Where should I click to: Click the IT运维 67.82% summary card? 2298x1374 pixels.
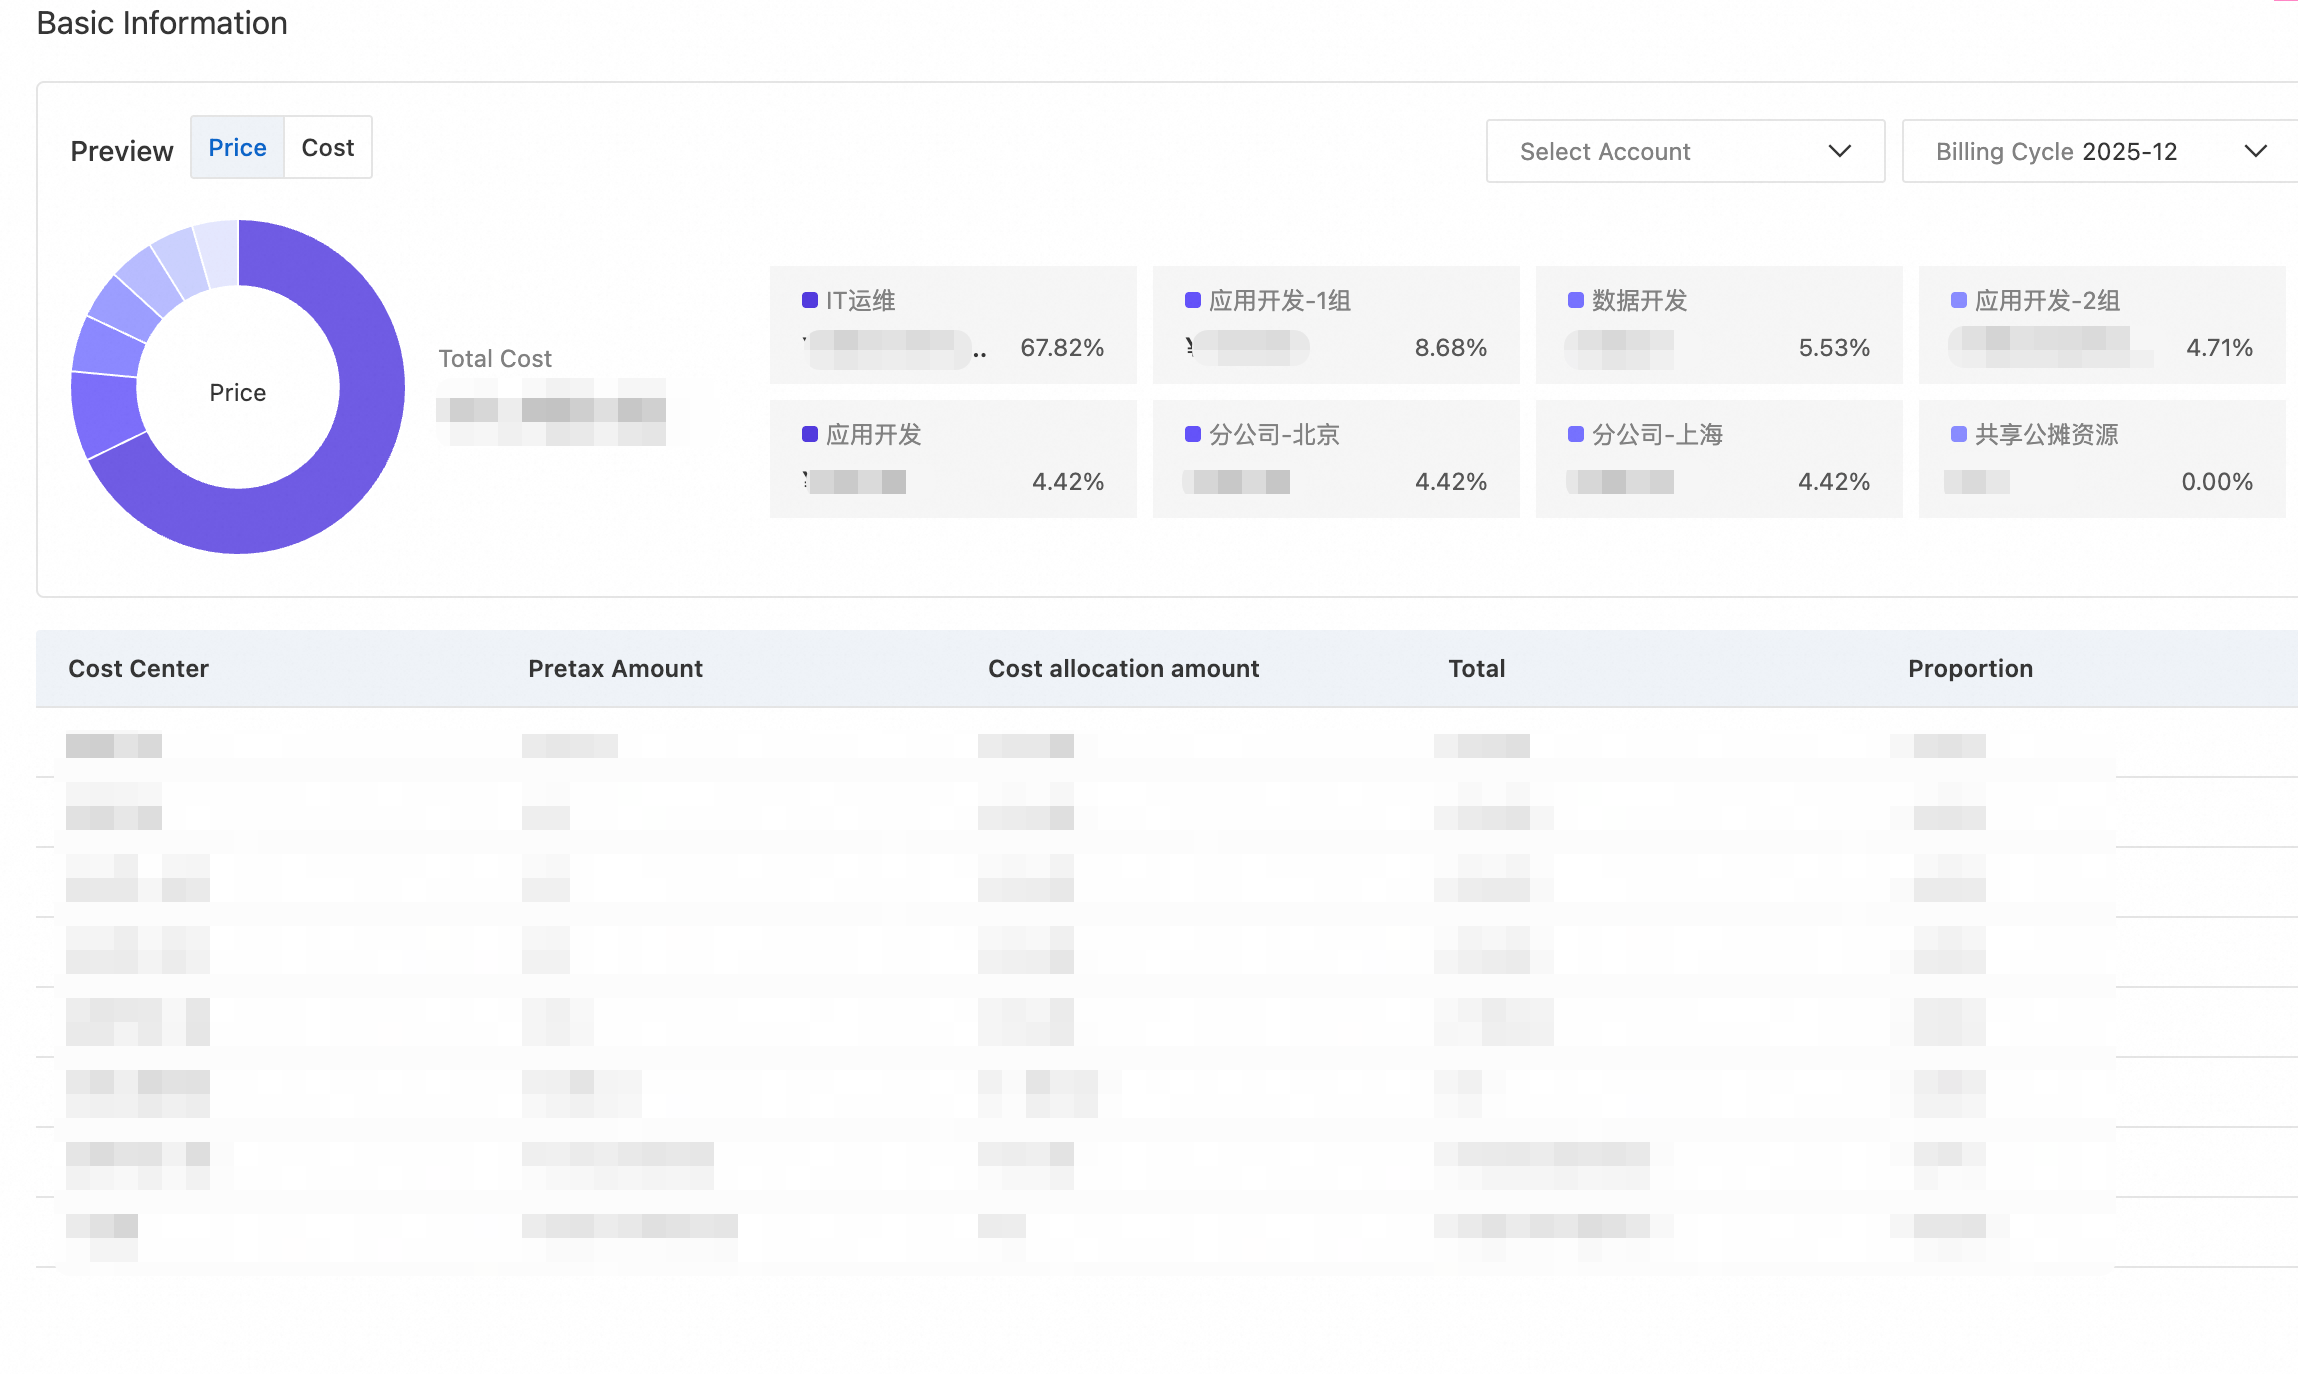click(x=952, y=325)
